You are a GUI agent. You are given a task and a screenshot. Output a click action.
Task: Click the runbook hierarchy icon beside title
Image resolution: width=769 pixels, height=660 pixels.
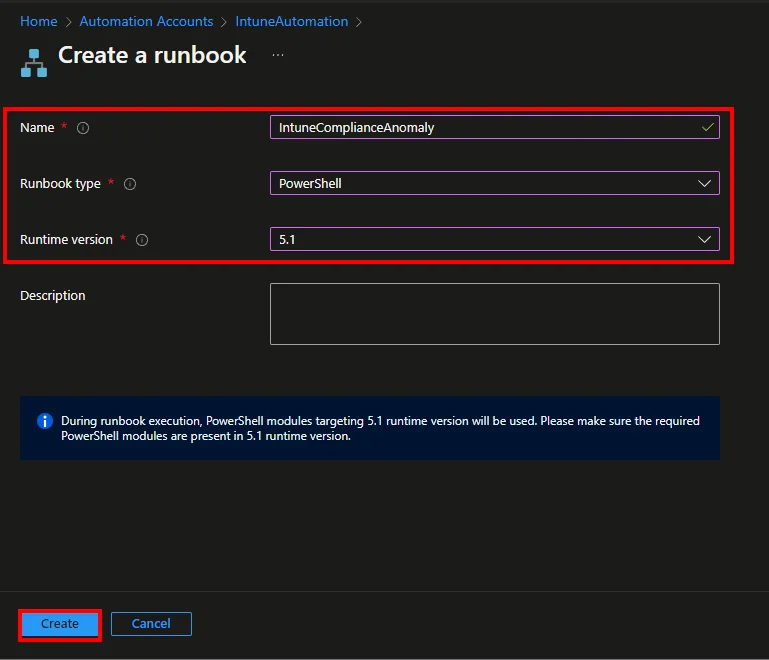pyautogui.click(x=34, y=63)
